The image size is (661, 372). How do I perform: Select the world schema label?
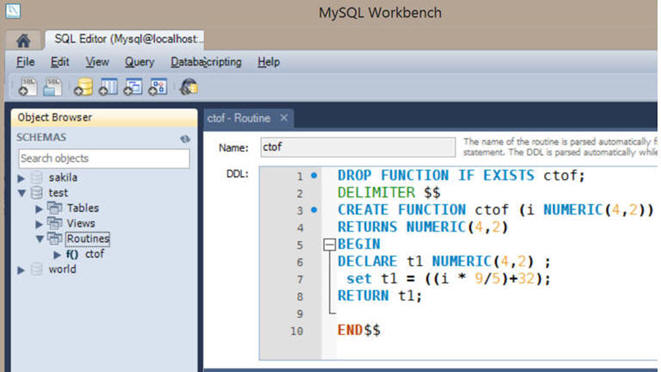tap(62, 269)
